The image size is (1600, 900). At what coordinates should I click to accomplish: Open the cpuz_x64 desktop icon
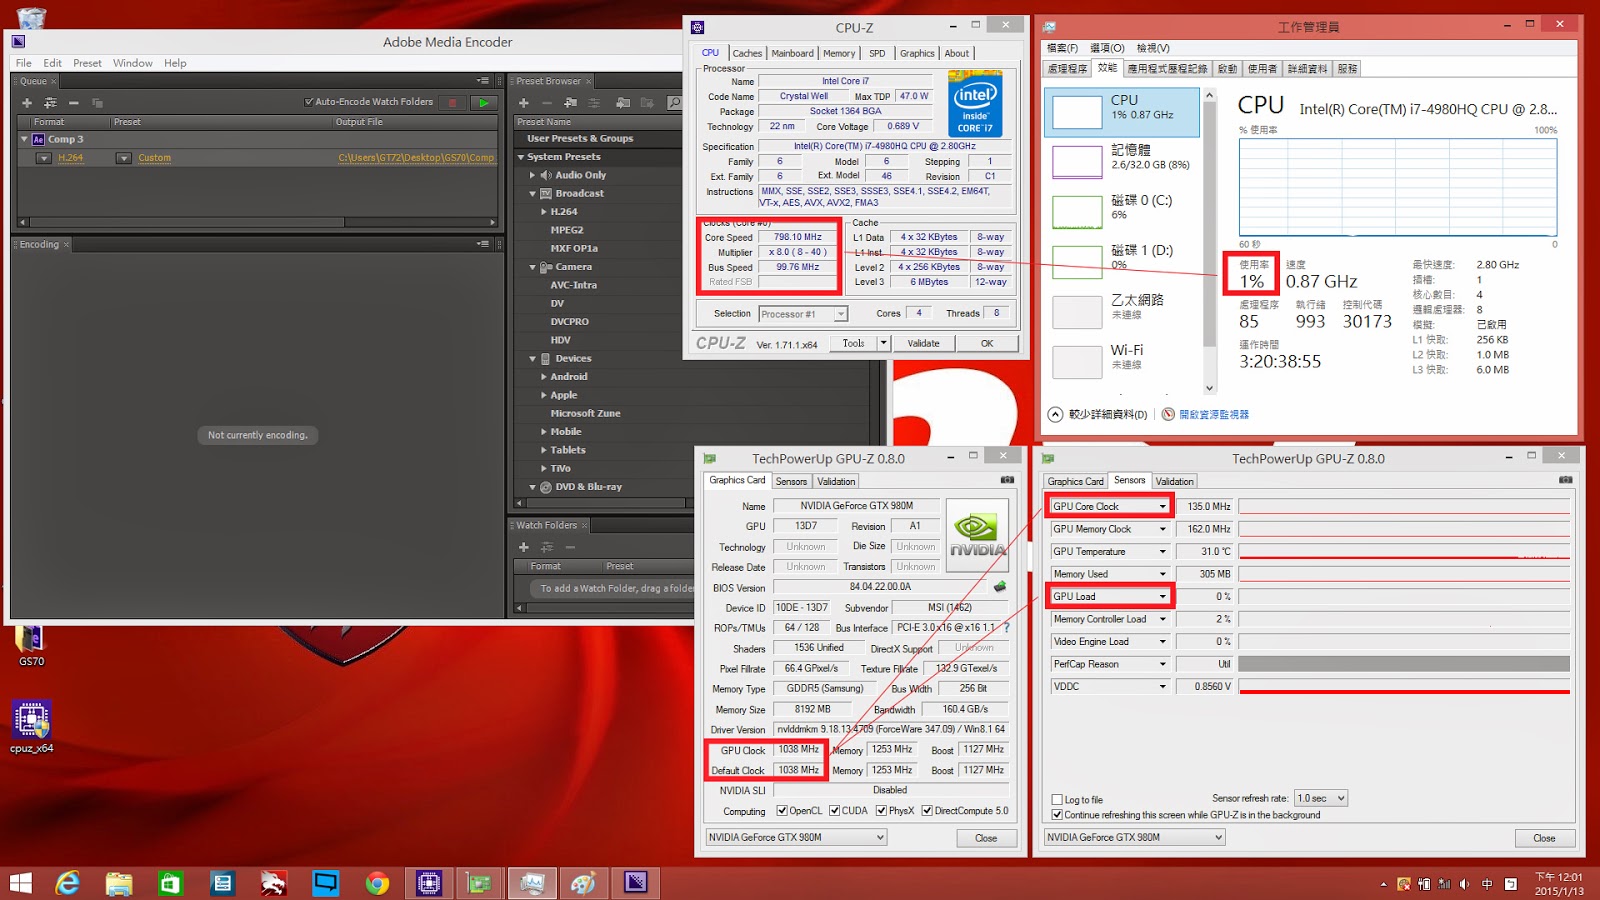pyautogui.click(x=31, y=726)
